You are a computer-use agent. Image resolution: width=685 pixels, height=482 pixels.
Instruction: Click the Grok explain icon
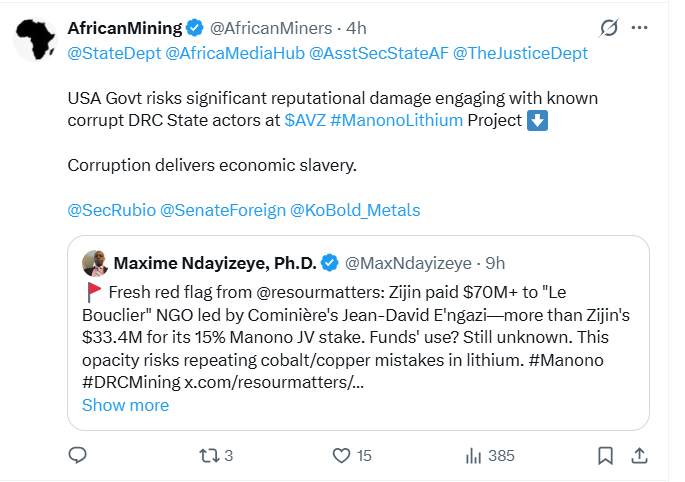606,28
